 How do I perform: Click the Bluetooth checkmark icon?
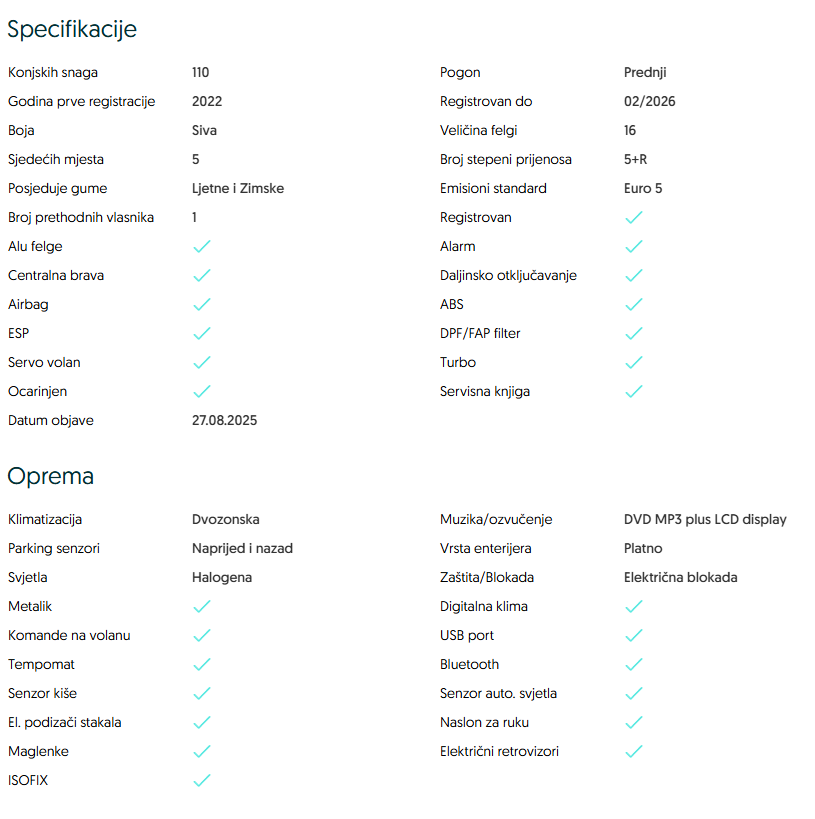(x=633, y=664)
